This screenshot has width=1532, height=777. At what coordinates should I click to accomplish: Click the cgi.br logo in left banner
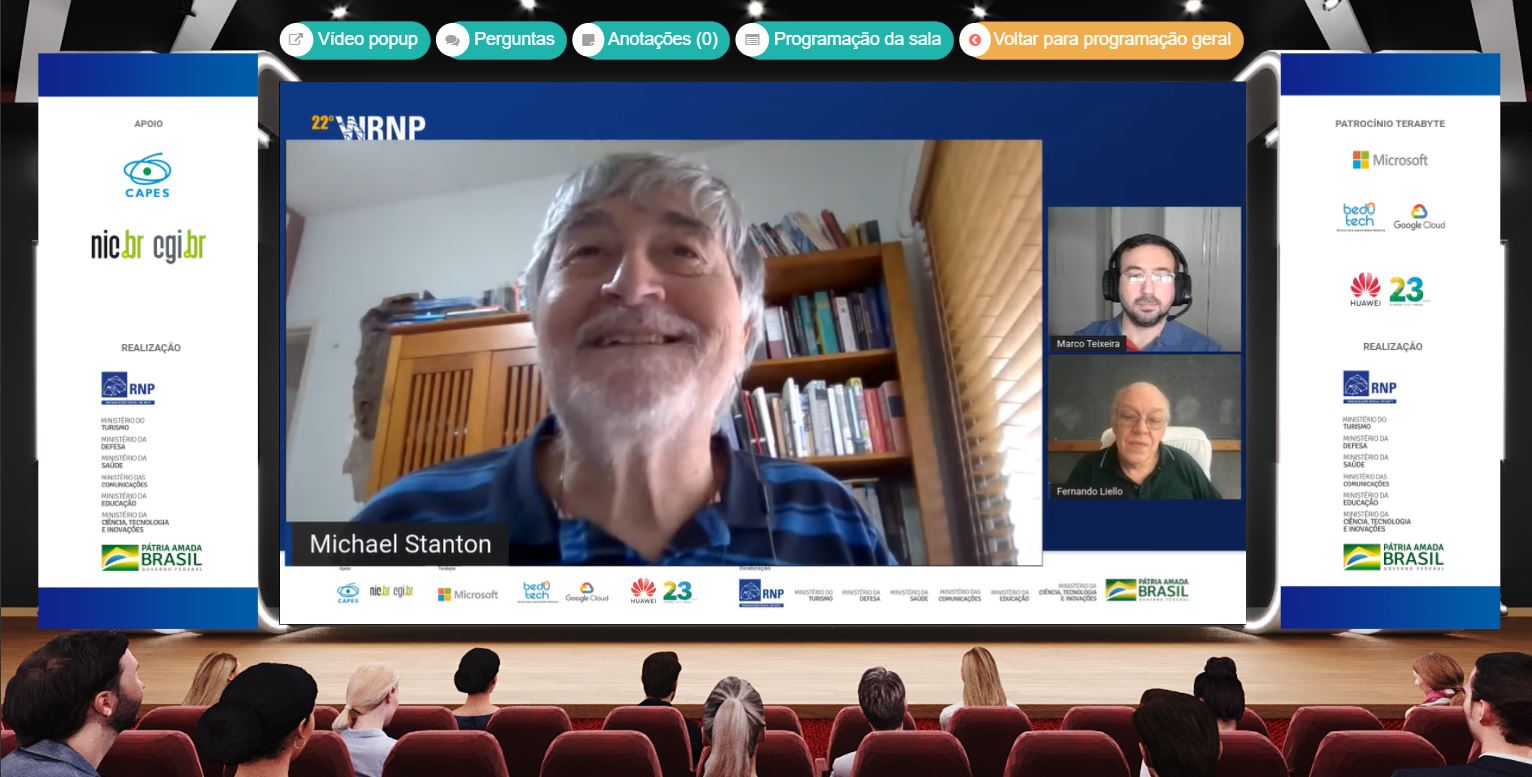tap(179, 247)
